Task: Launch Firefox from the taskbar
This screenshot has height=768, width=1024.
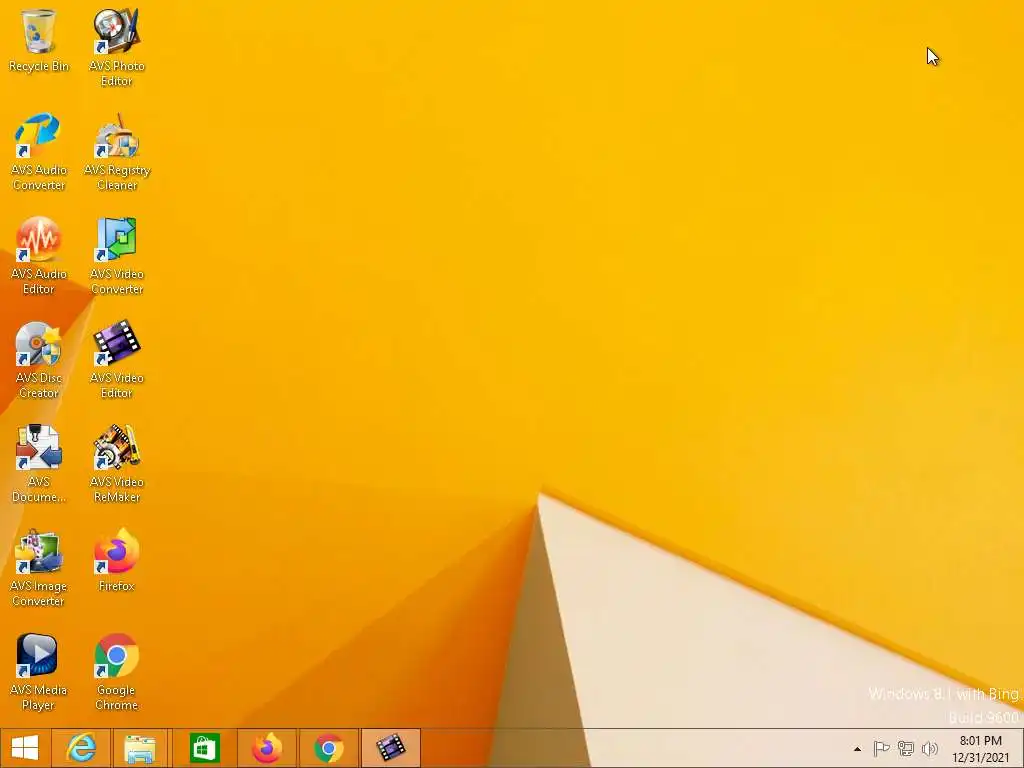Action: pyautogui.click(x=266, y=748)
